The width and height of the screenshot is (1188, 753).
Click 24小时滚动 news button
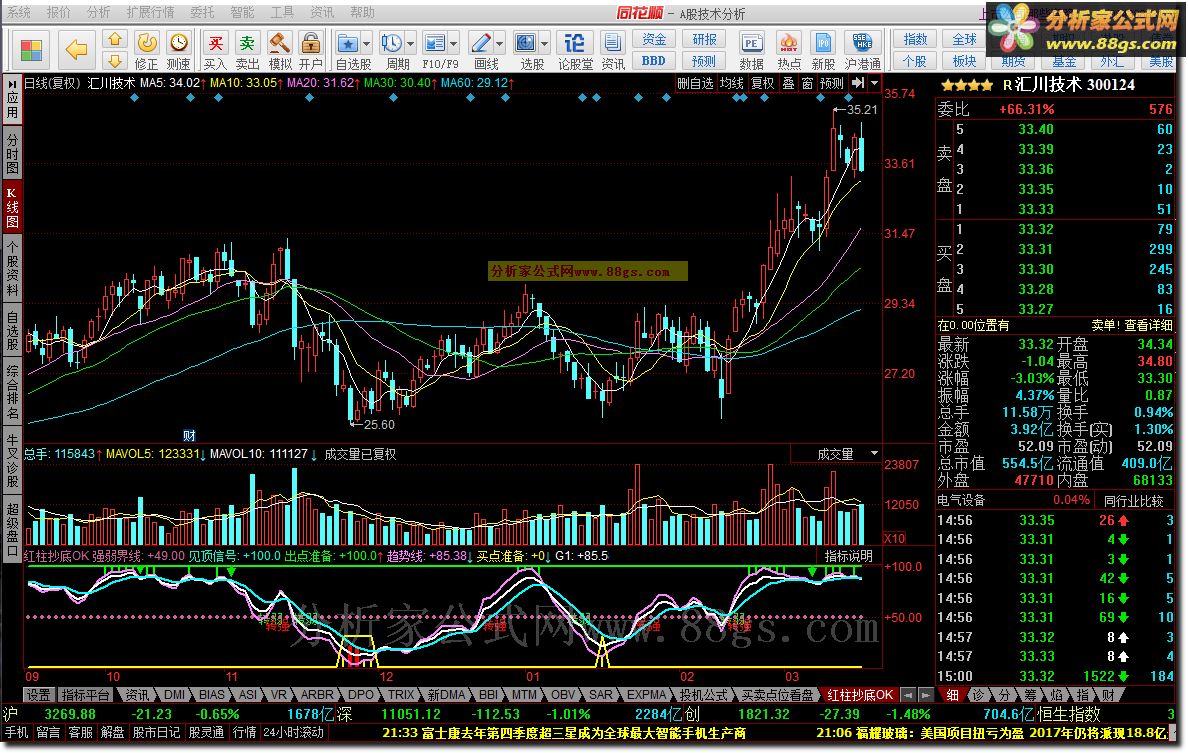tap(293, 733)
